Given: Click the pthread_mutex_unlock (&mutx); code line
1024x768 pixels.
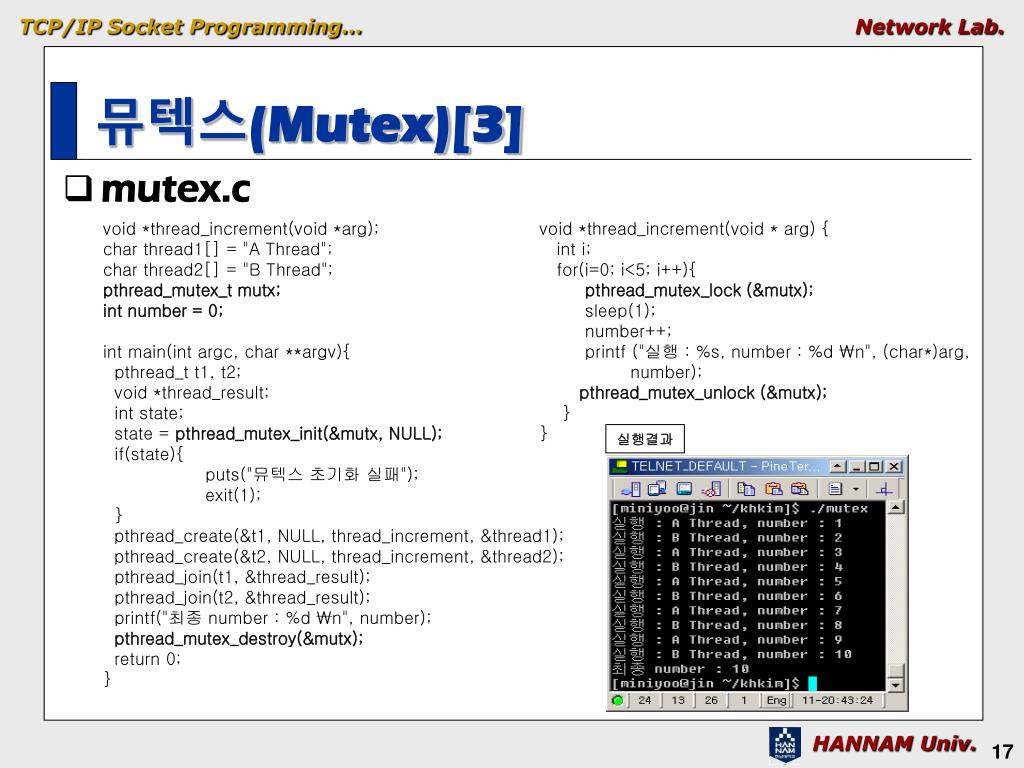Looking at the screenshot, I should click(703, 392).
